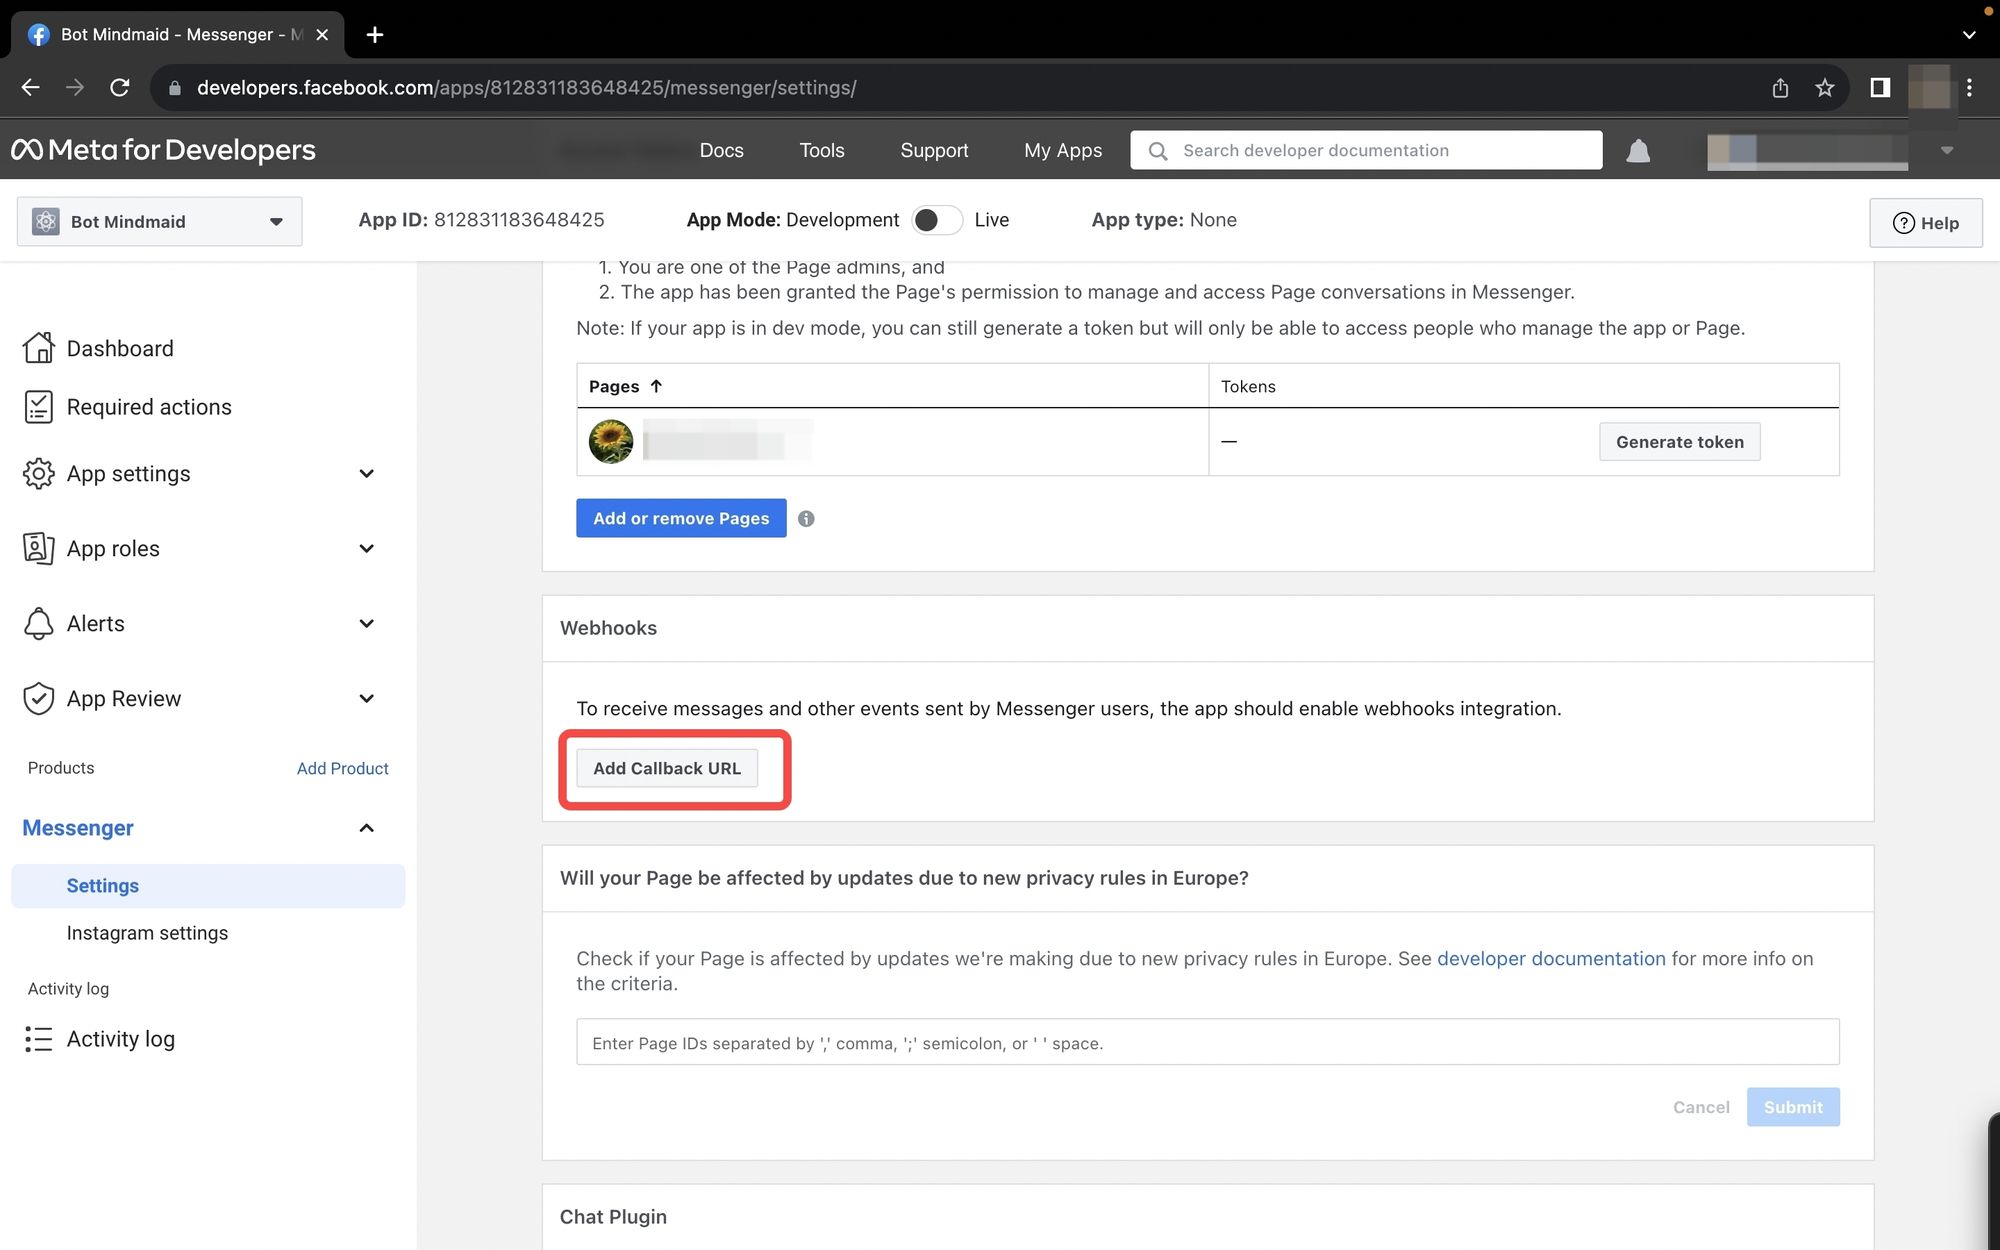Open Instagram settings in sidebar
Screen dimensions: 2000x1250
(147, 933)
